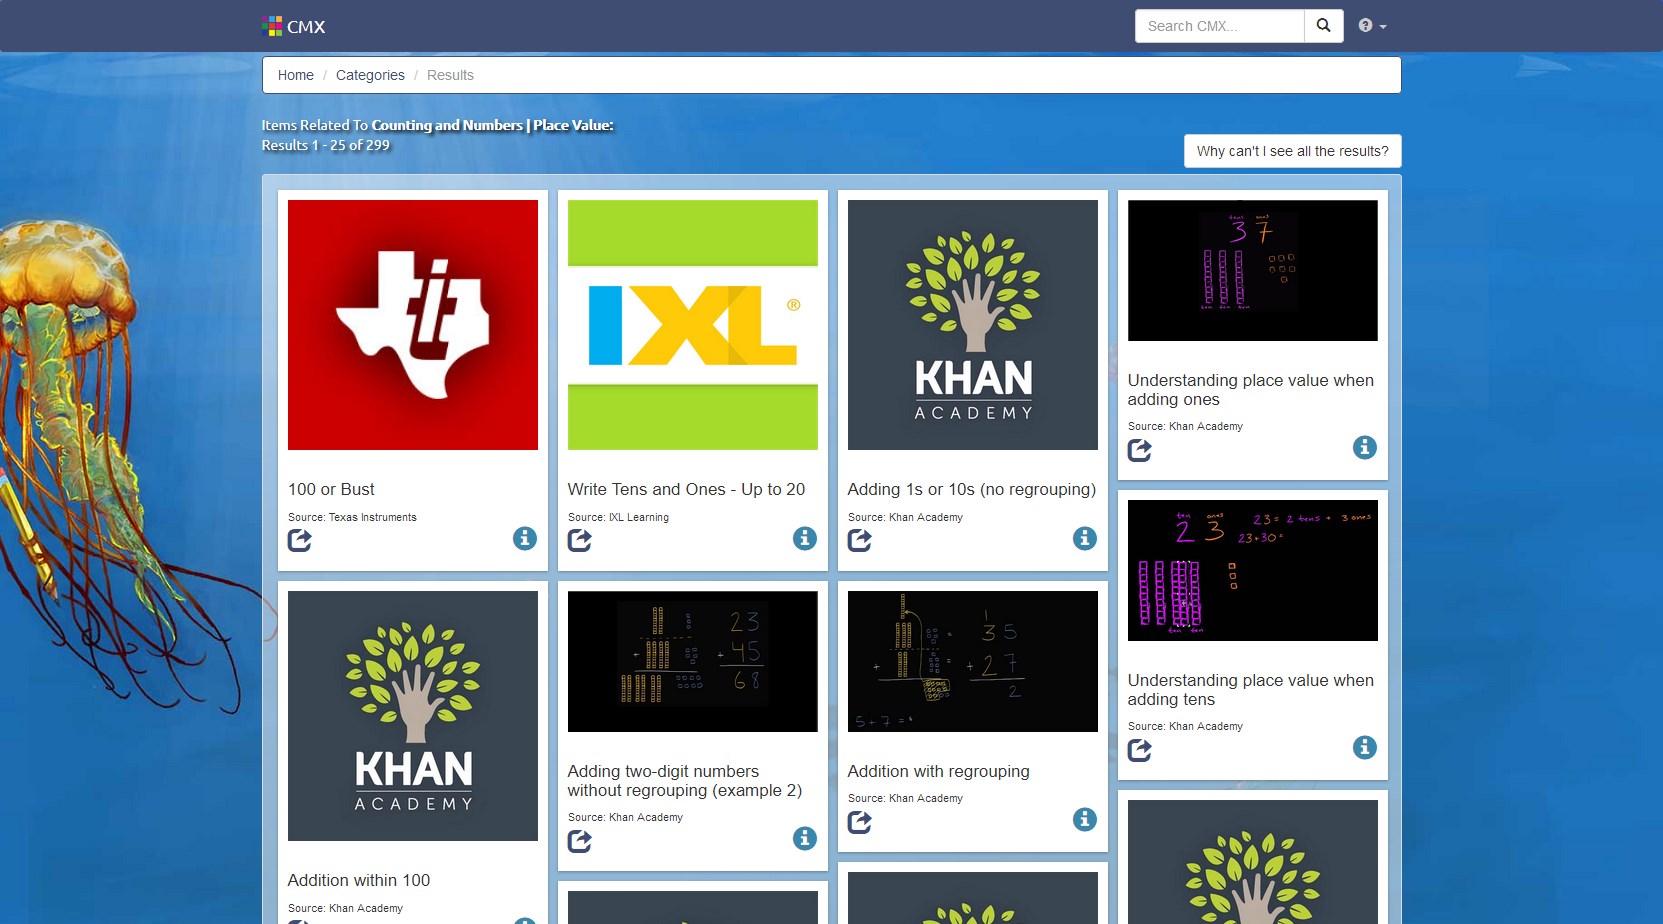
Task: Open 'Adding two-digit numbers without regrouping (example 2)' title
Action: [685, 781]
